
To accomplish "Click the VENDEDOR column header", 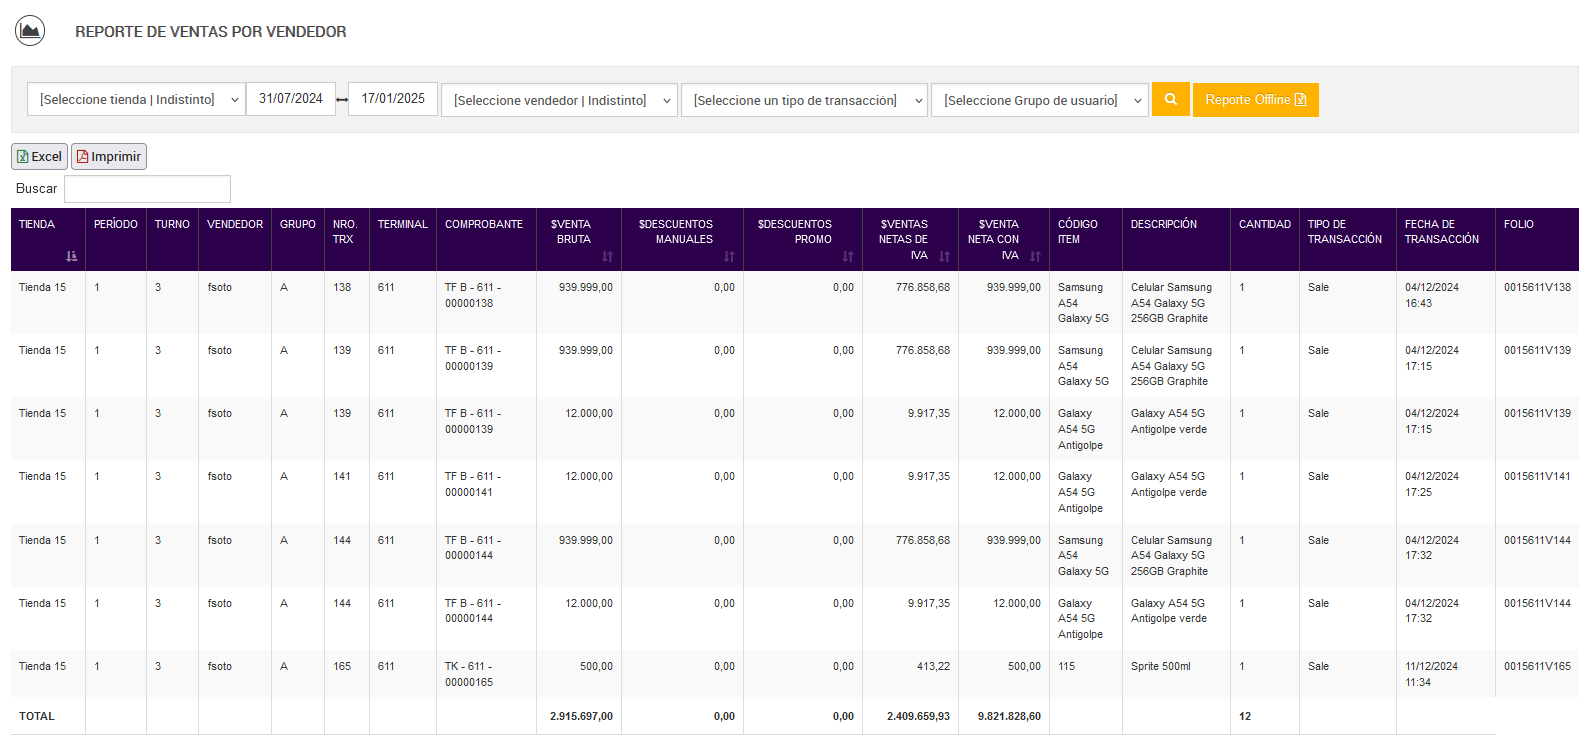I will [235, 239].
